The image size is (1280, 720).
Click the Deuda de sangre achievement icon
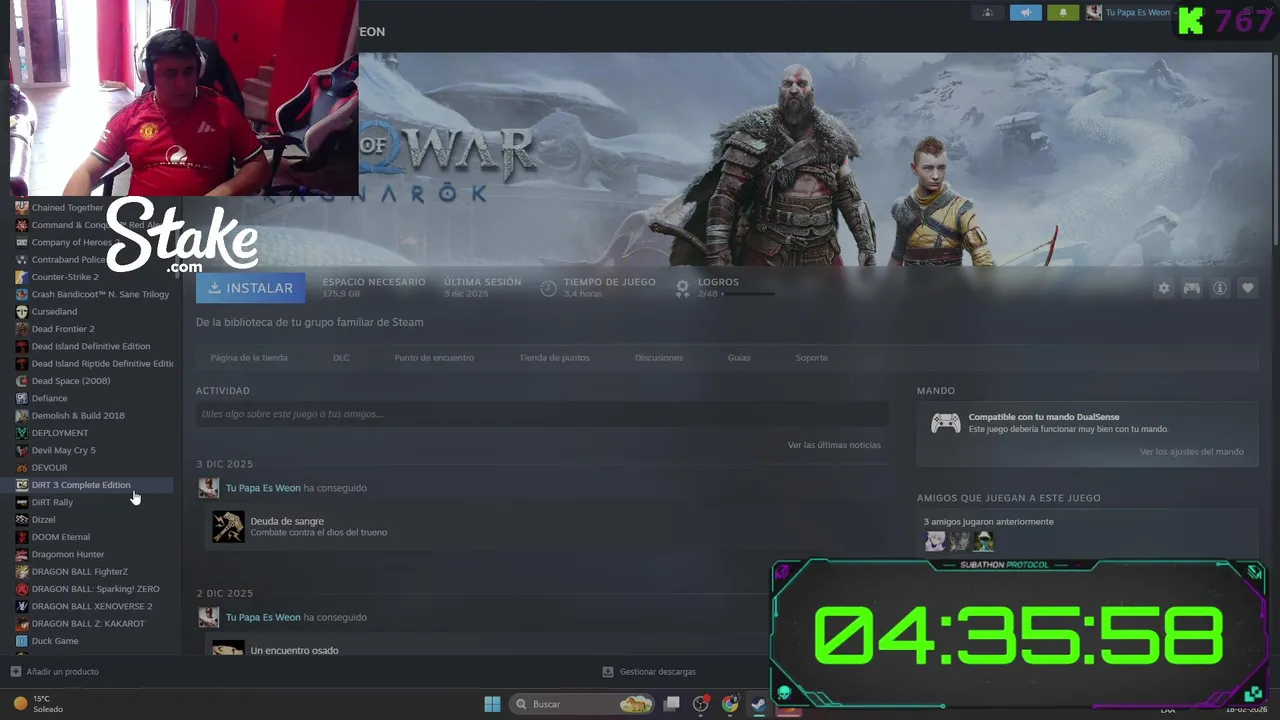click(228, 526)
